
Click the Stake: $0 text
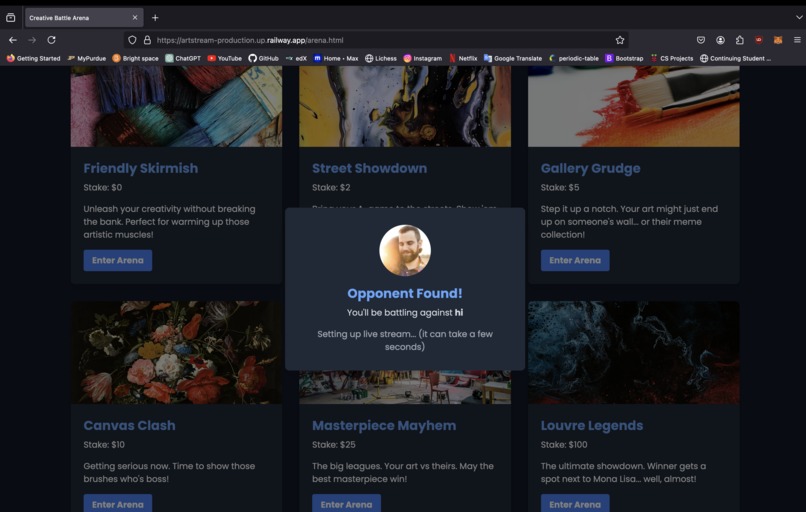(103, 188)
